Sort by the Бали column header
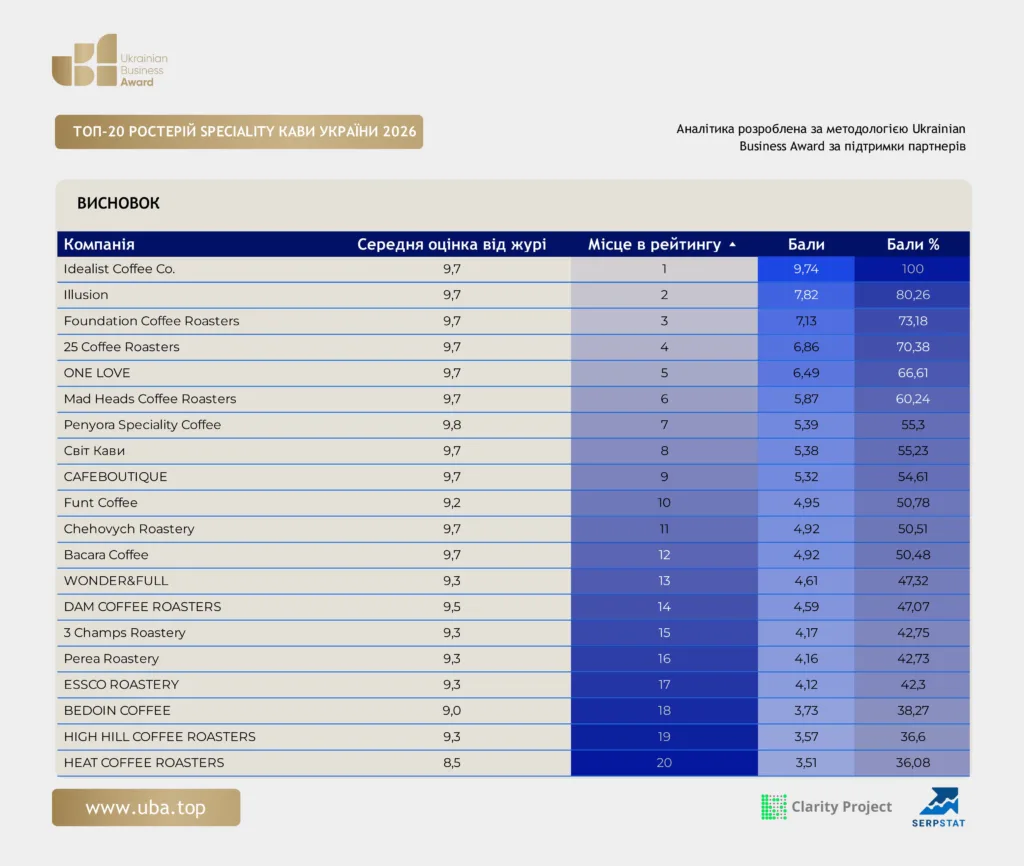 click(806, 244)
